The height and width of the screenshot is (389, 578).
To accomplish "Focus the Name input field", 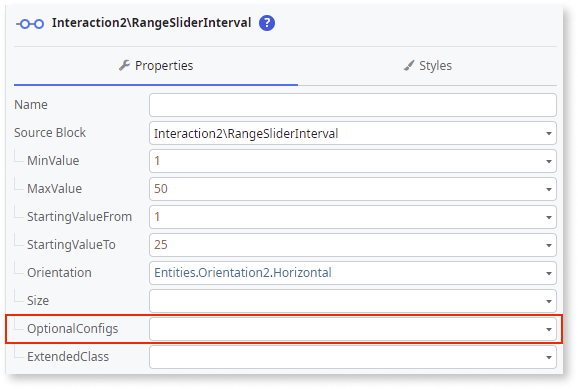I will tap(353, 105).
